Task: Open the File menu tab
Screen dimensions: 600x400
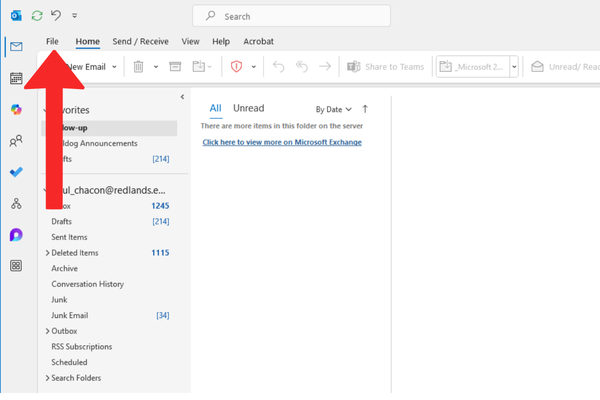Action: [x=52, y=41]
